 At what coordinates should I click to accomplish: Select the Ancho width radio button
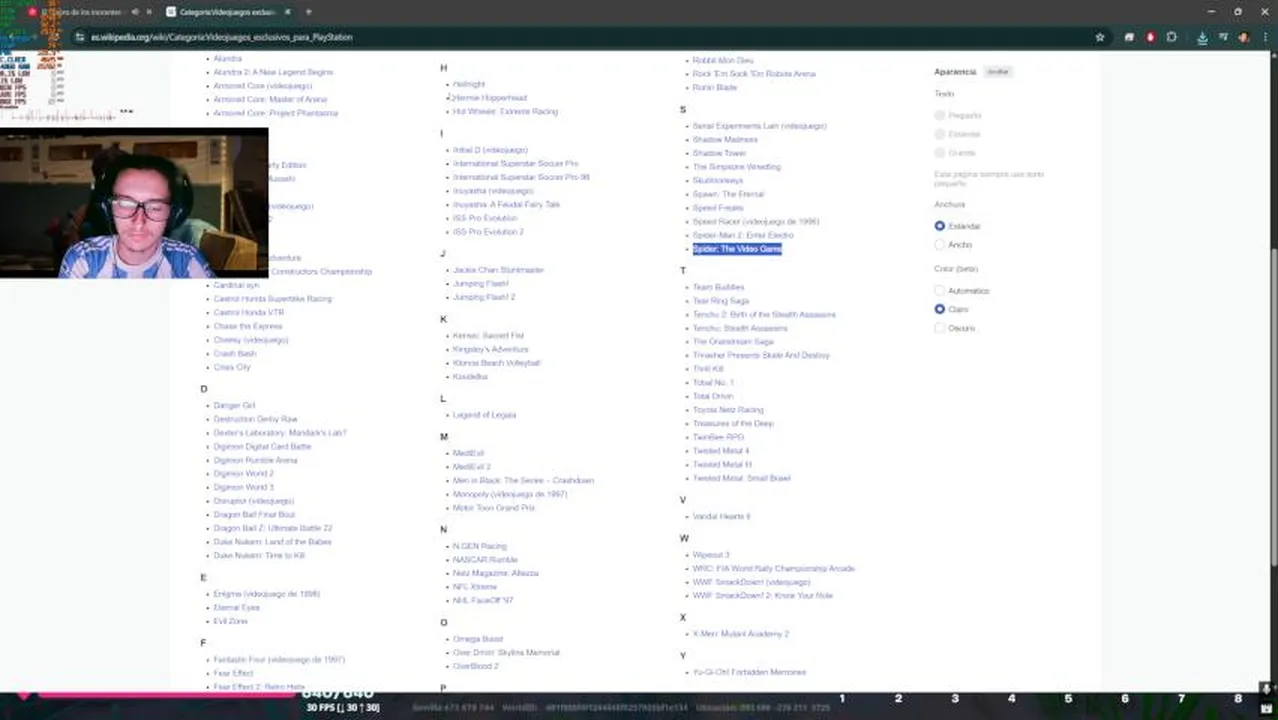939,244
